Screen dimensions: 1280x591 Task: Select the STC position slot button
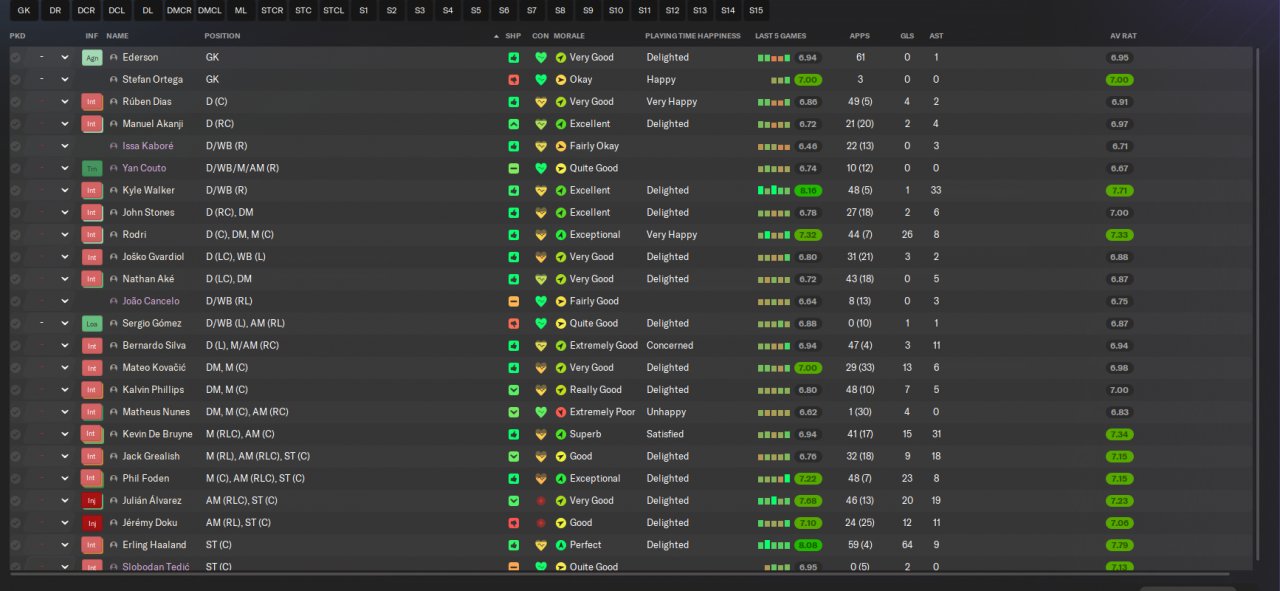tap(303, 11)
